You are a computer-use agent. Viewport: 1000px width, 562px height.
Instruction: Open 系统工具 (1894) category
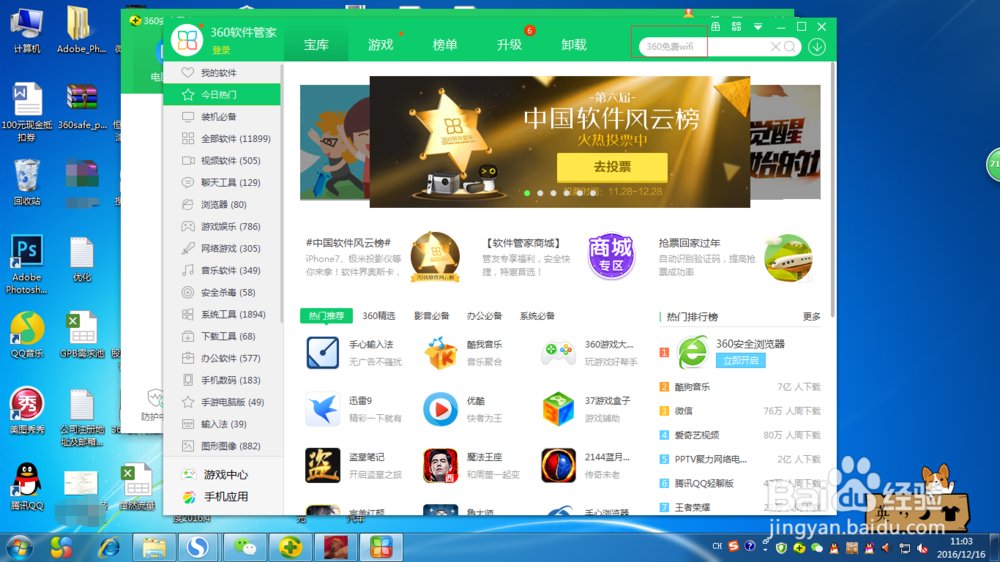coord(222,314)
